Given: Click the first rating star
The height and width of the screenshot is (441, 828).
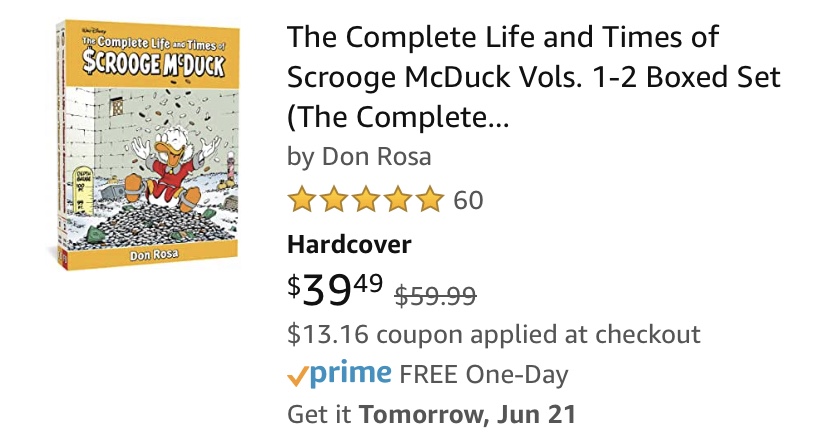Looking at the screenshot, I should coord(301,200).
